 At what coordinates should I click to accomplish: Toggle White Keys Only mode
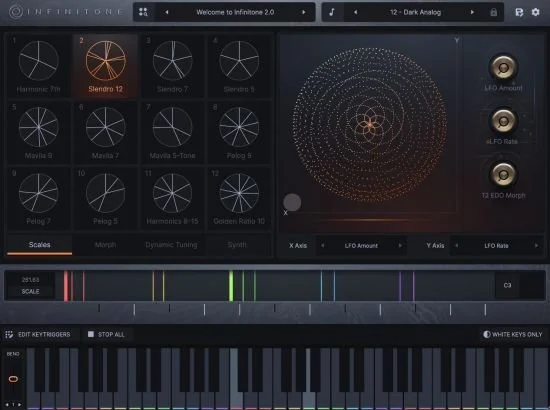coord(512,334)
